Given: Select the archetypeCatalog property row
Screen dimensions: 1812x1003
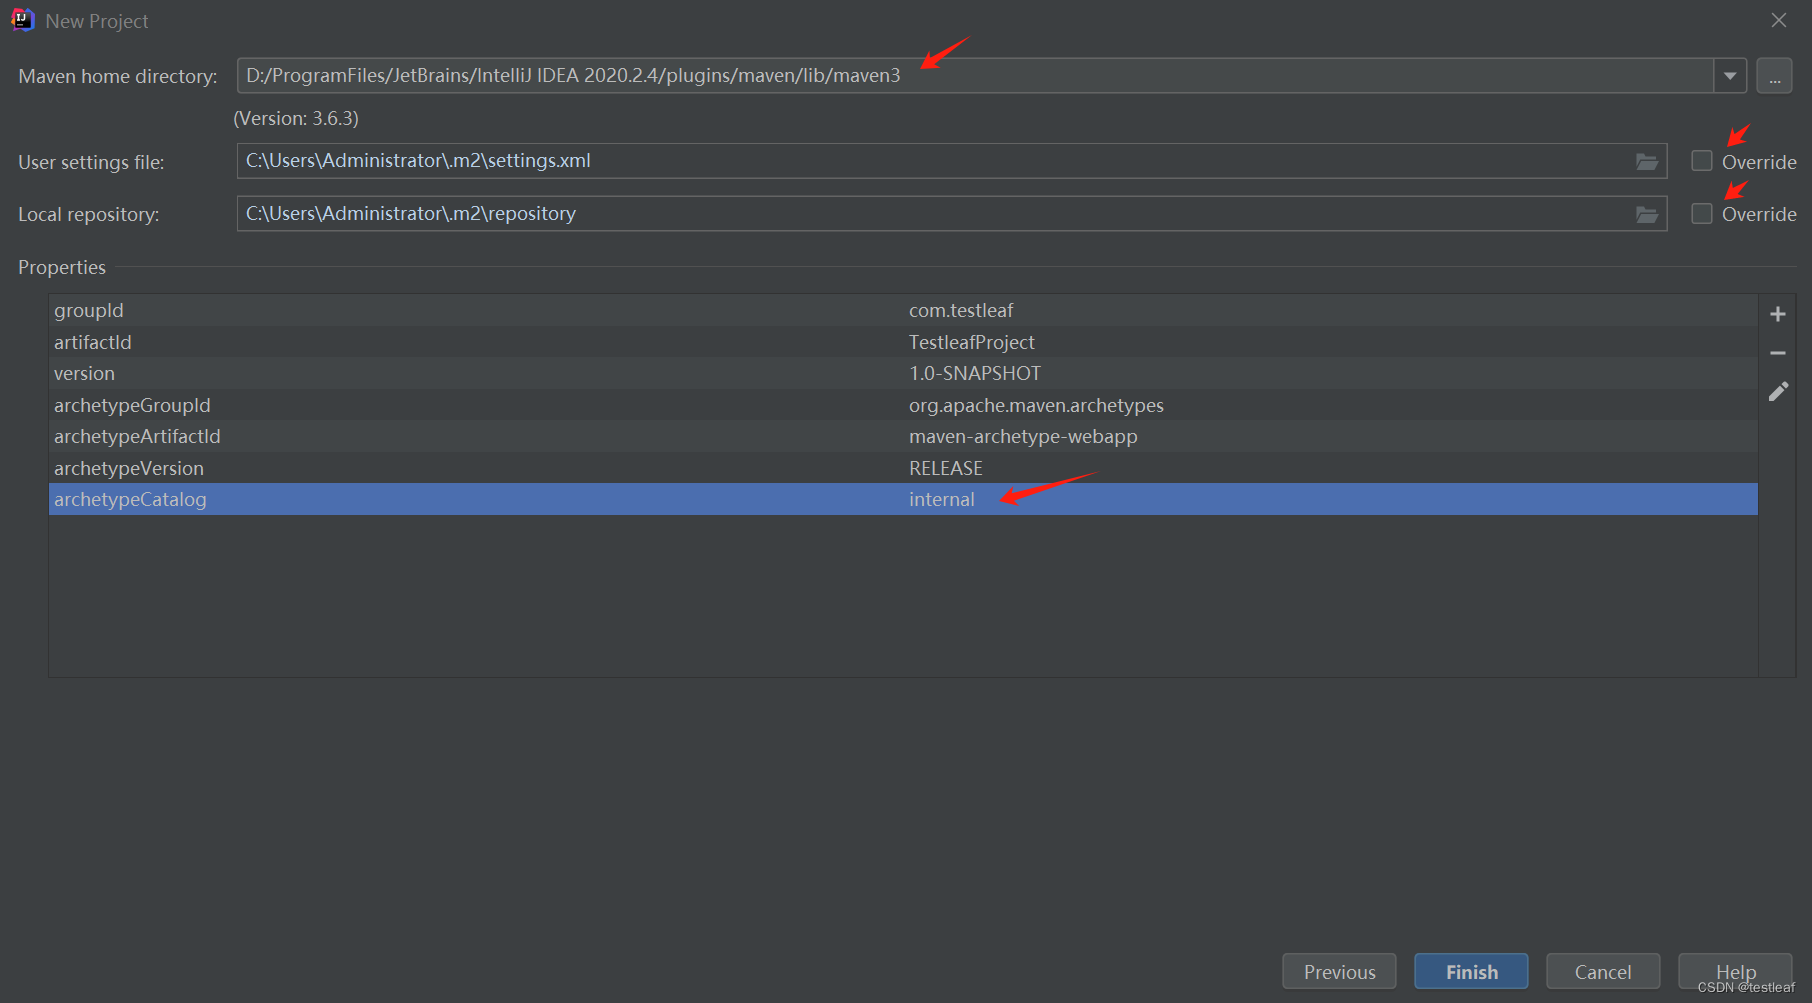Looking at the screenshot, I should click(x=903, y=499).
